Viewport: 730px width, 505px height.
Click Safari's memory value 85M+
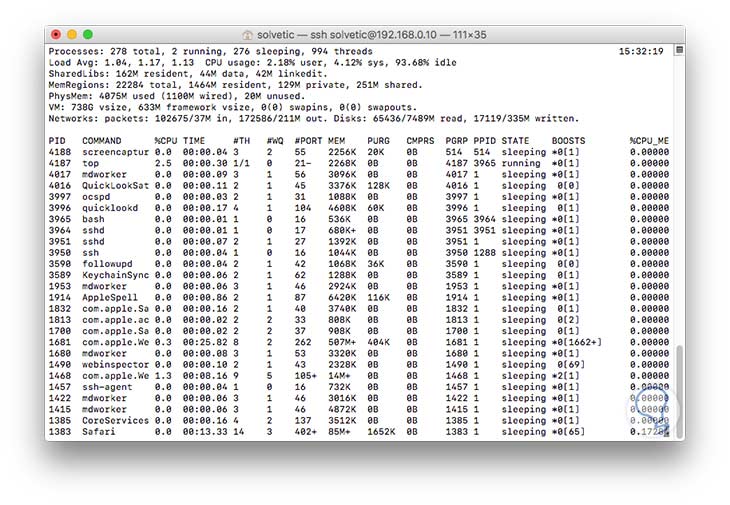339,431
